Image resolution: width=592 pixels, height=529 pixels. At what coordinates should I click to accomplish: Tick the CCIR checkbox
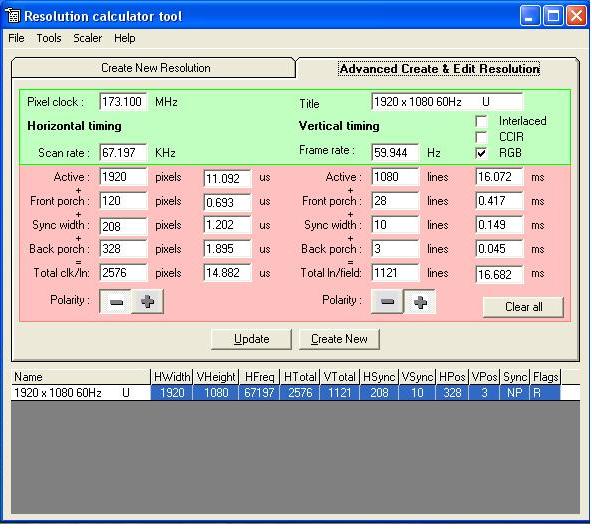coord(481,137)
